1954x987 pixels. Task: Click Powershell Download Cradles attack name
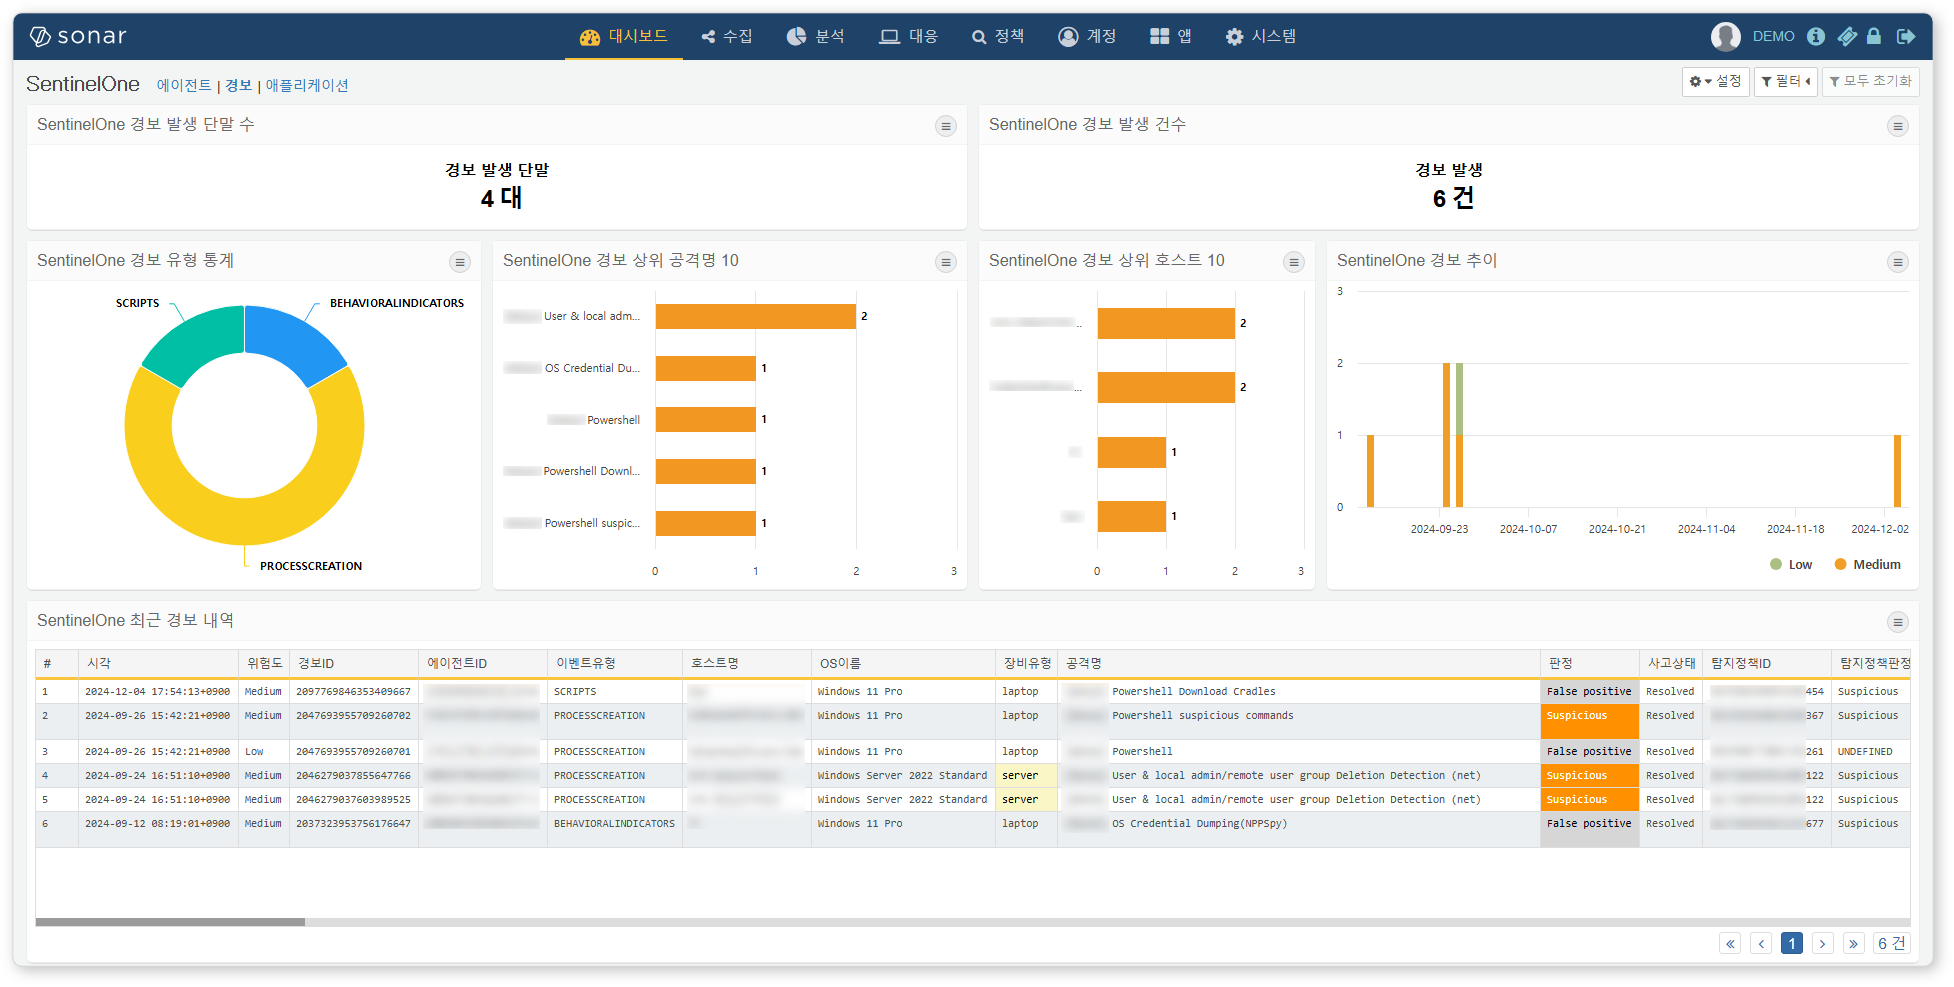coord(1193,692)
